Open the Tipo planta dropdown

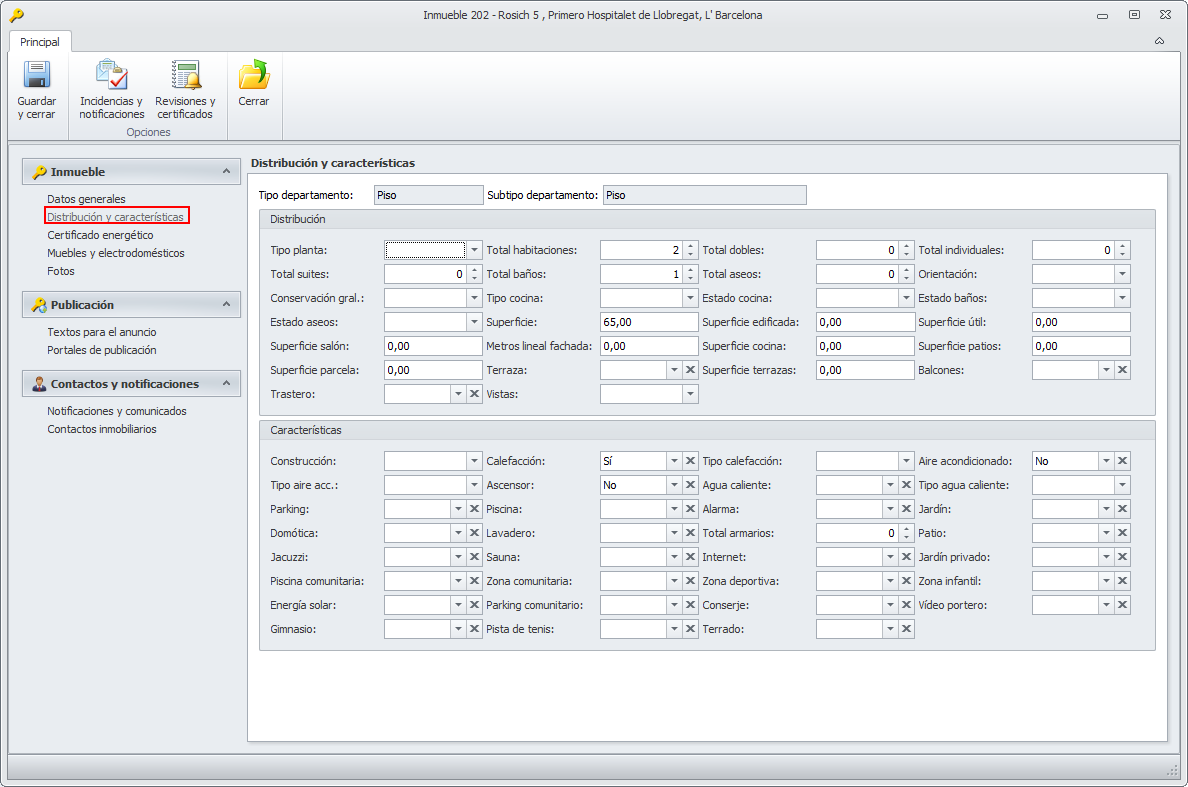[x=474, y=250]
